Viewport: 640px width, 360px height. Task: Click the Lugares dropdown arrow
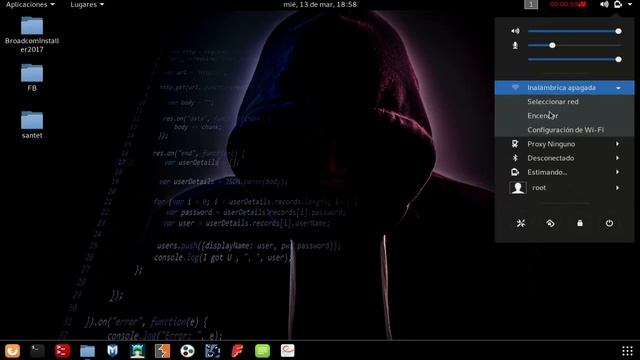tap(102, 4)
